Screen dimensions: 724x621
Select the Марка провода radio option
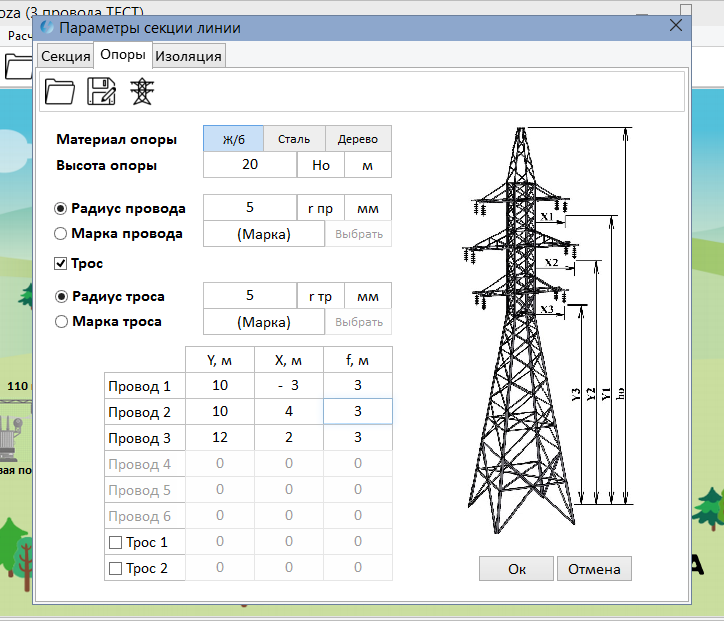pyautogui.click(x=61, y=234)
